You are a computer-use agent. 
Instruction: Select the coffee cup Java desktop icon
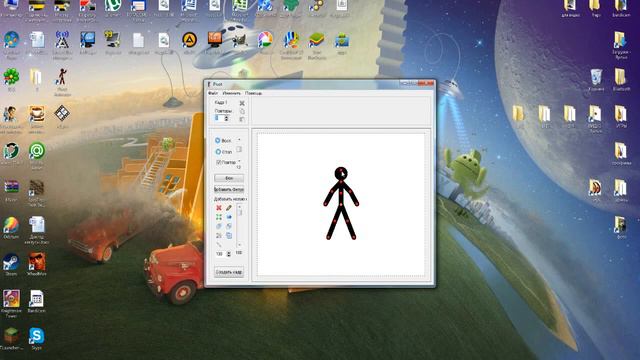click(x=36, y=114)
